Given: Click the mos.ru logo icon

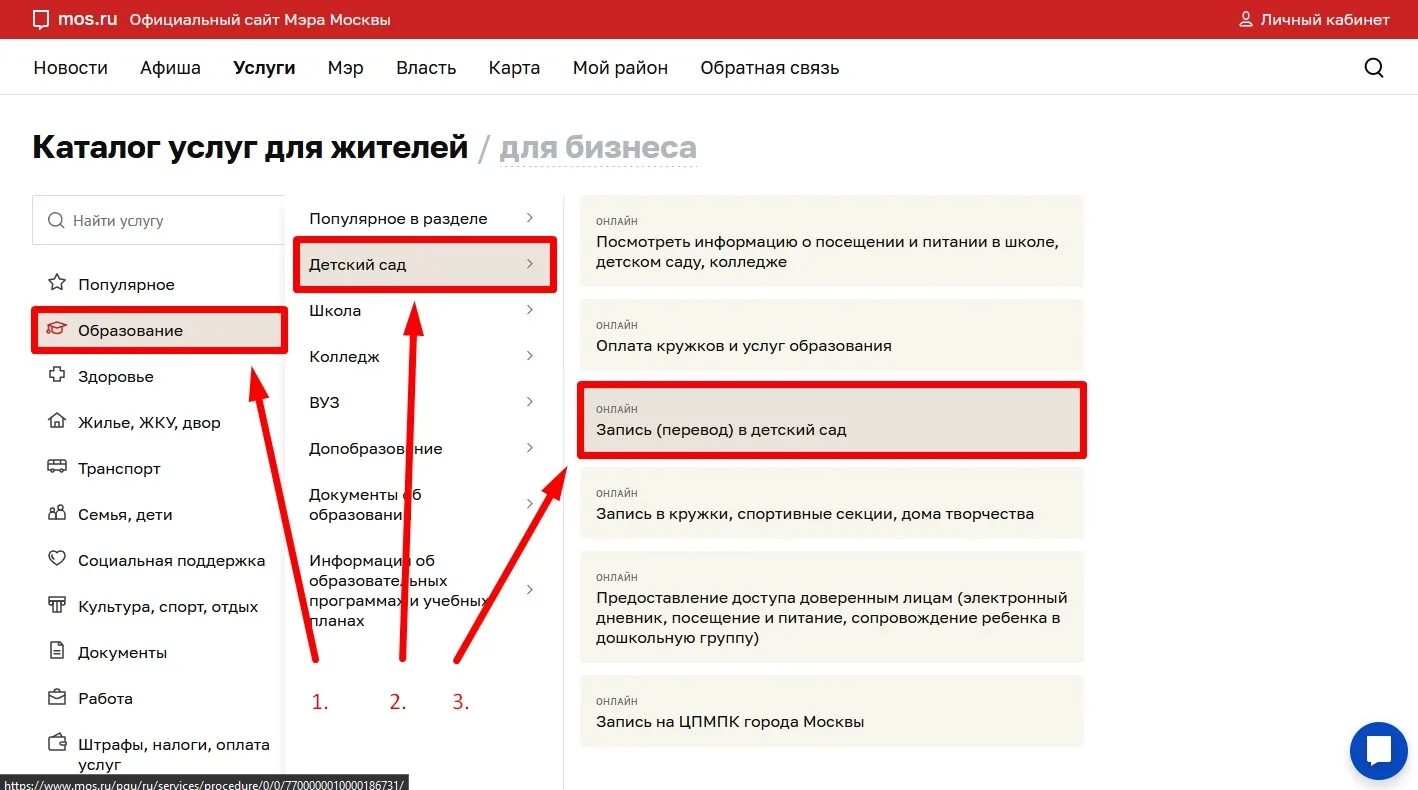Looking at the screenshot, I should pos(41,20).
